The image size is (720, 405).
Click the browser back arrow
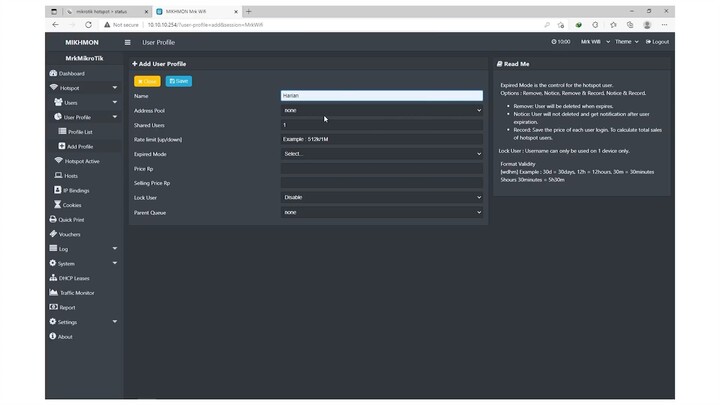[56, 25]
